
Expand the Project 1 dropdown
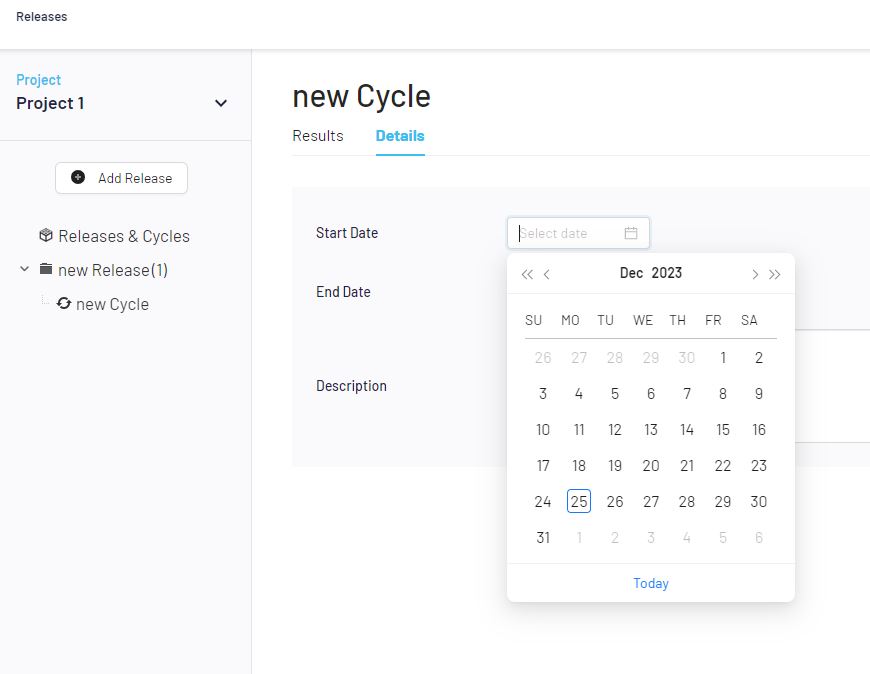pos(221,103)
